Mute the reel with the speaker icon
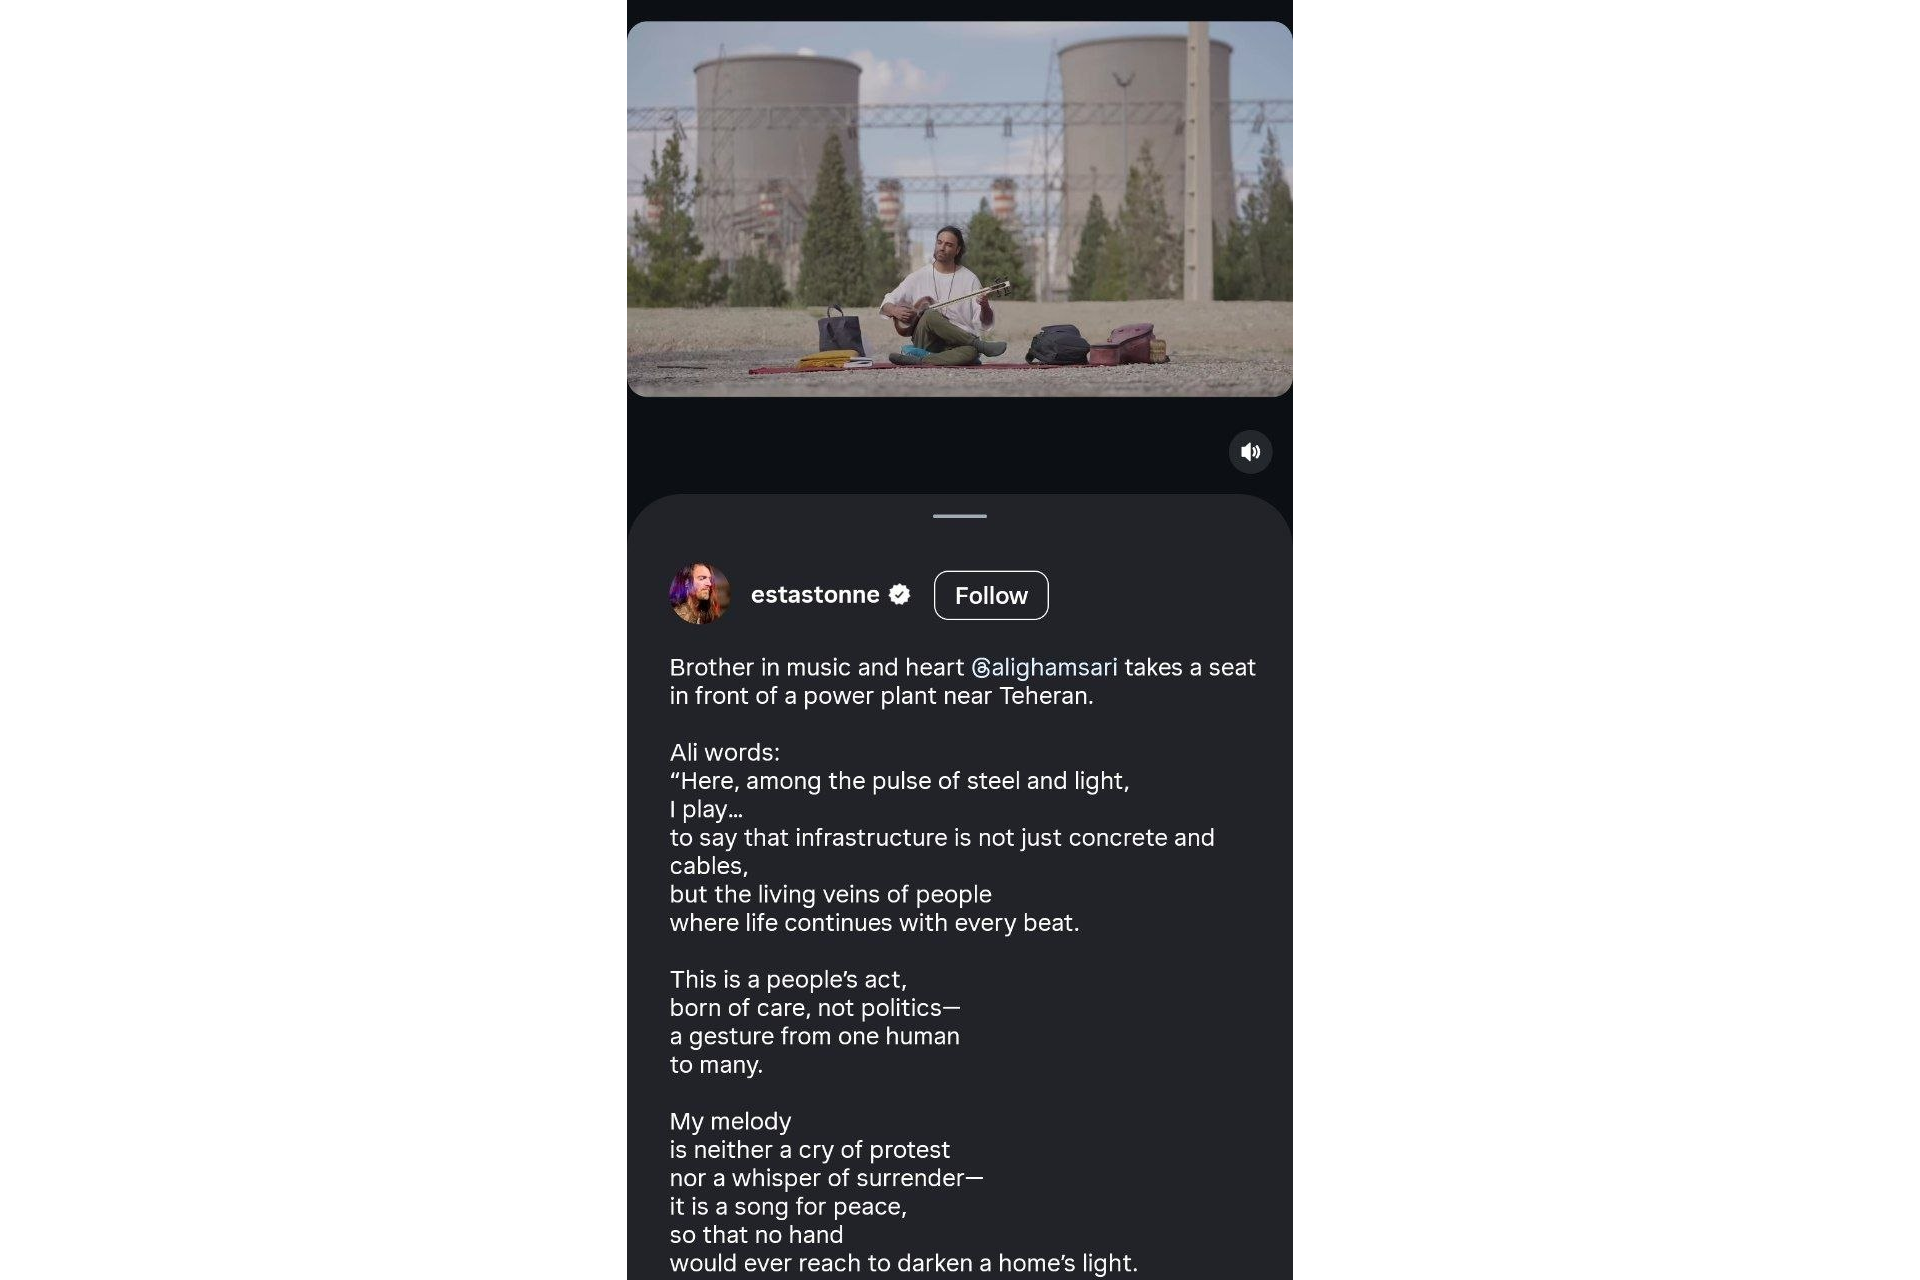The height and width of the screenshot is (1280, 1920). (x=1250, y=452)
